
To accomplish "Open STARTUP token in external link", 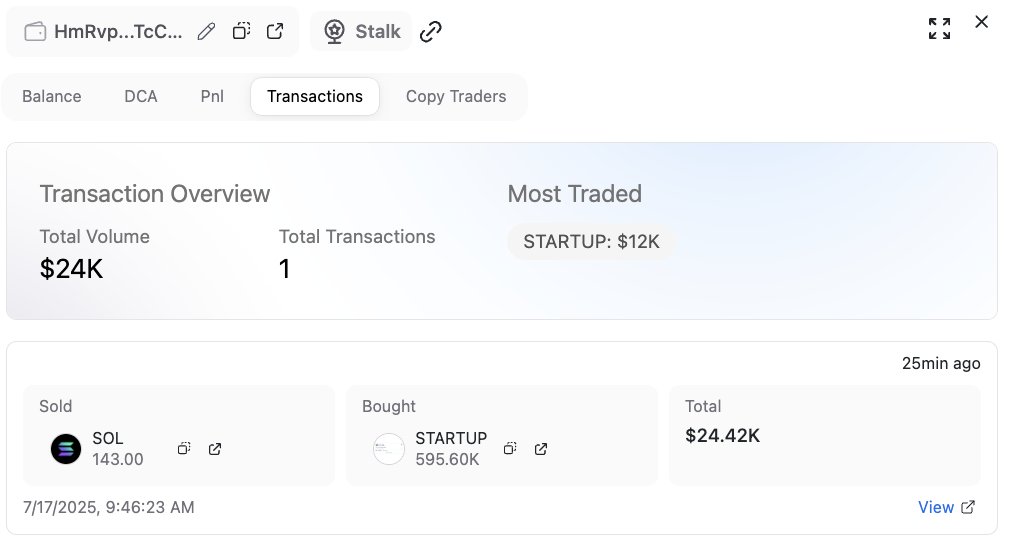I will click(541, 448).
